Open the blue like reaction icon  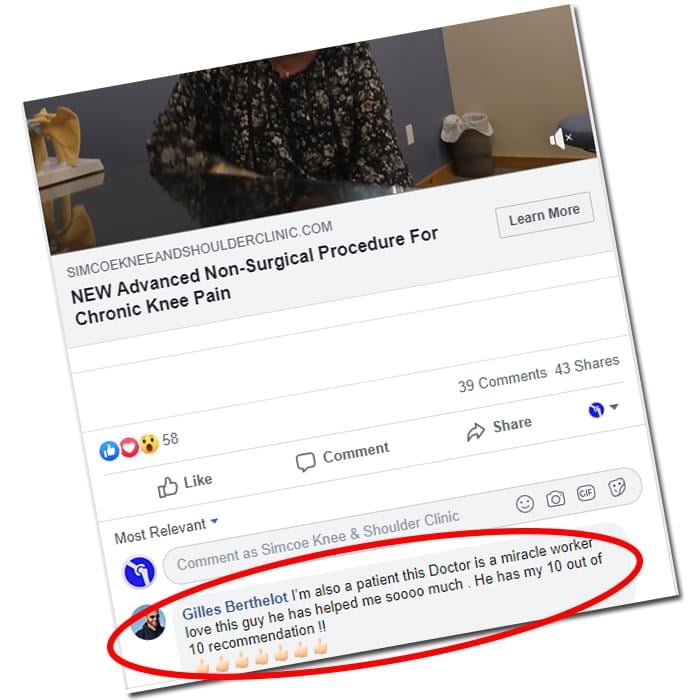coord(109,451)
